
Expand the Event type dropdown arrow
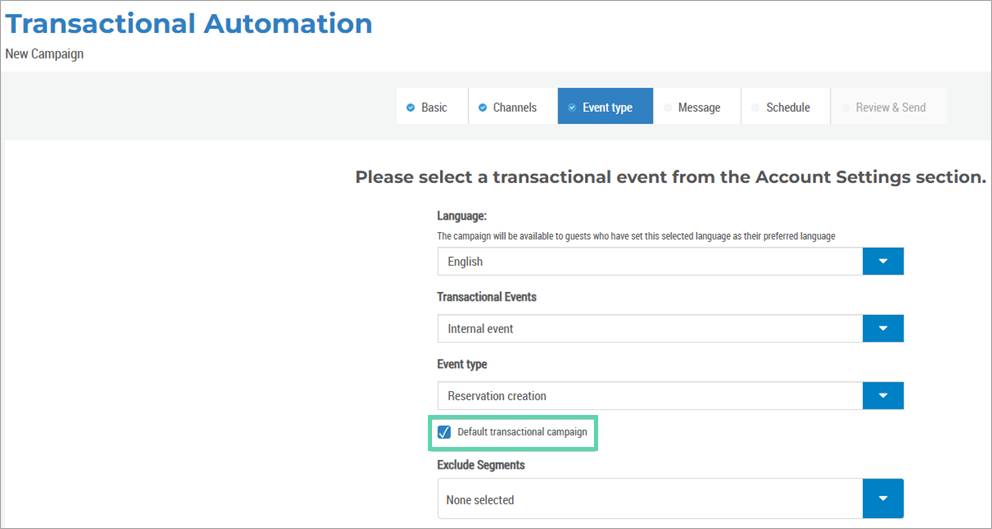(x=883, y=396)
